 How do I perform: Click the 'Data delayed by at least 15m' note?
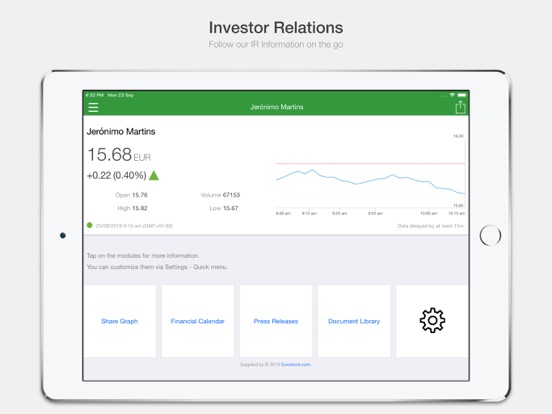431,226
